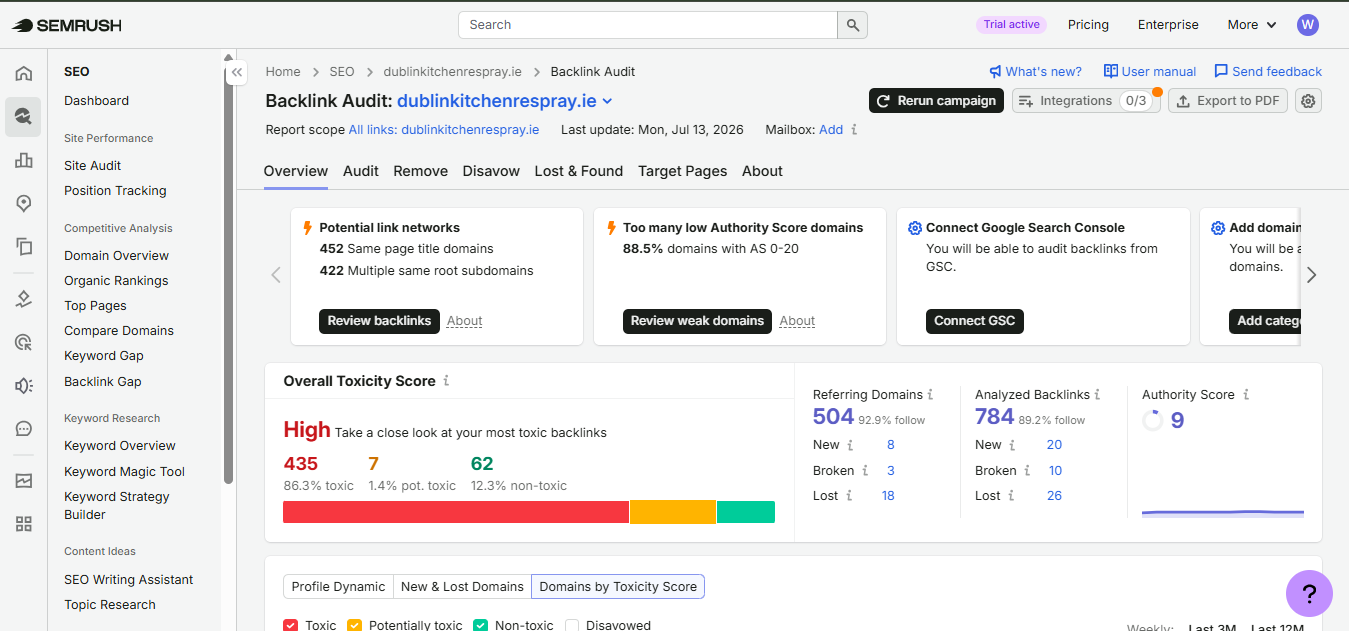Click the Authority Score trend line chart
Viewport: 1349px width, 631px height.
[x=1222, y=513]
